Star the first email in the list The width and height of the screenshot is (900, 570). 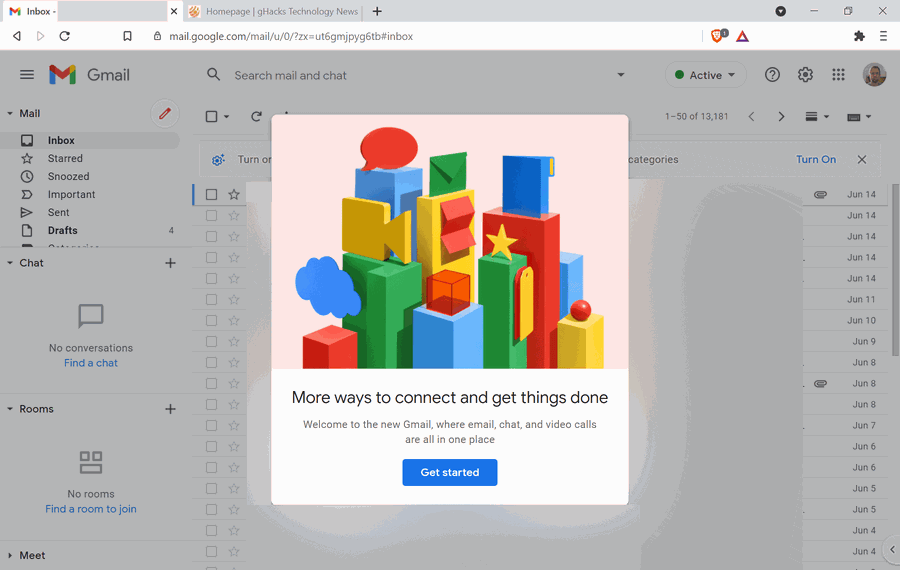(234, 195)
